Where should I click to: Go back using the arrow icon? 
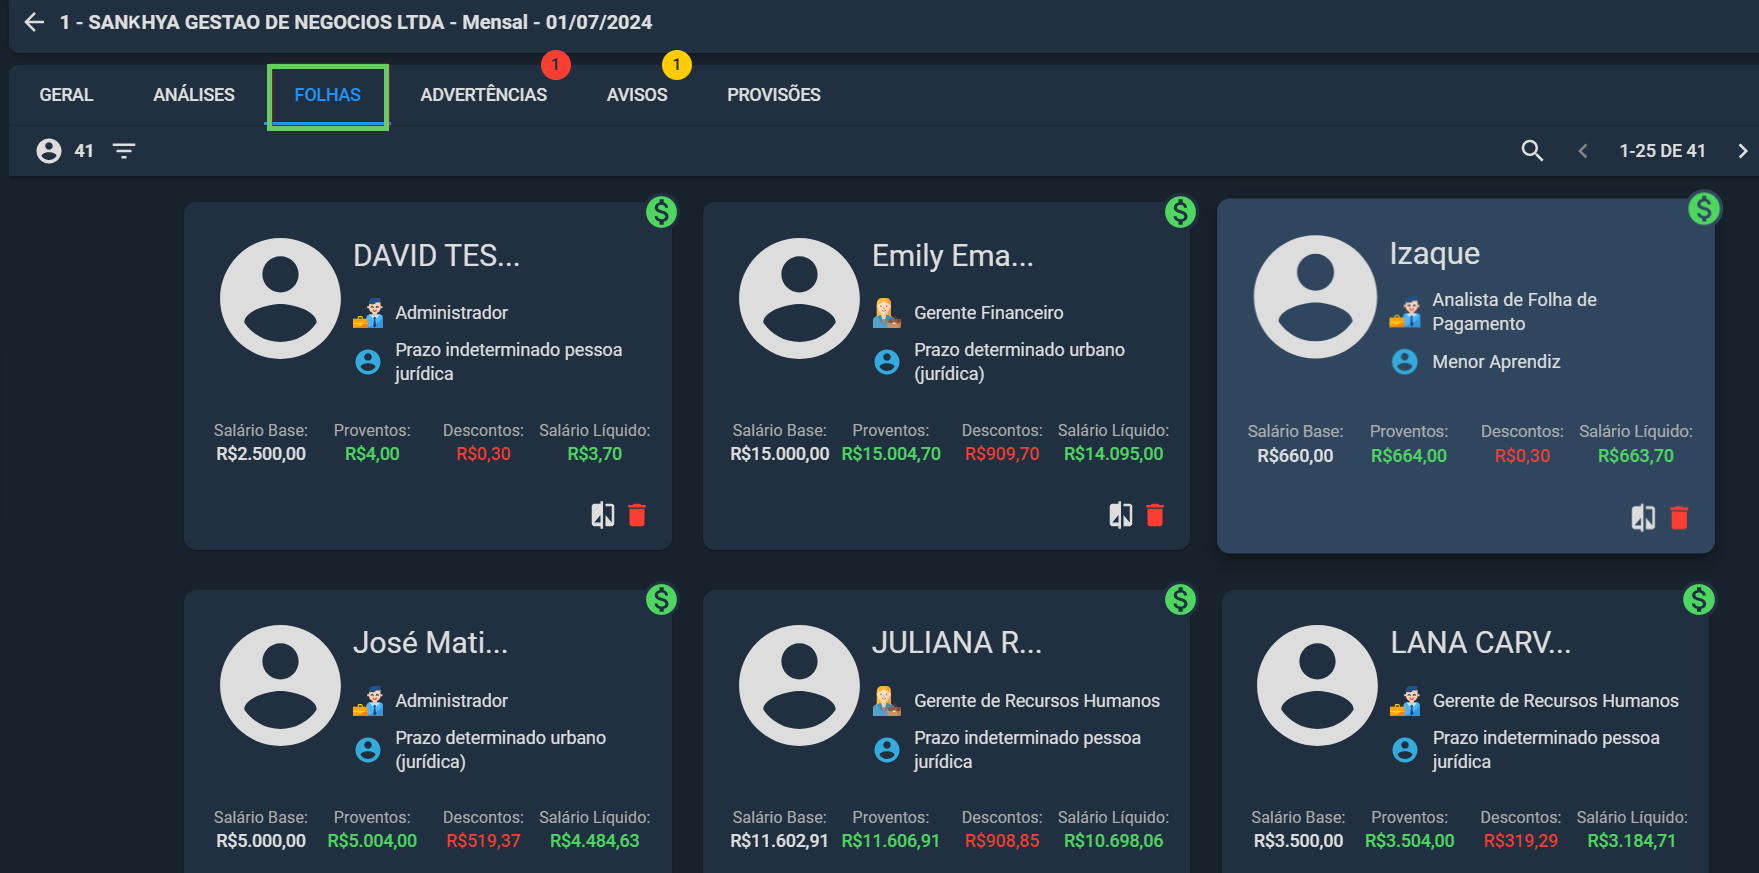(x=35, y=22)
